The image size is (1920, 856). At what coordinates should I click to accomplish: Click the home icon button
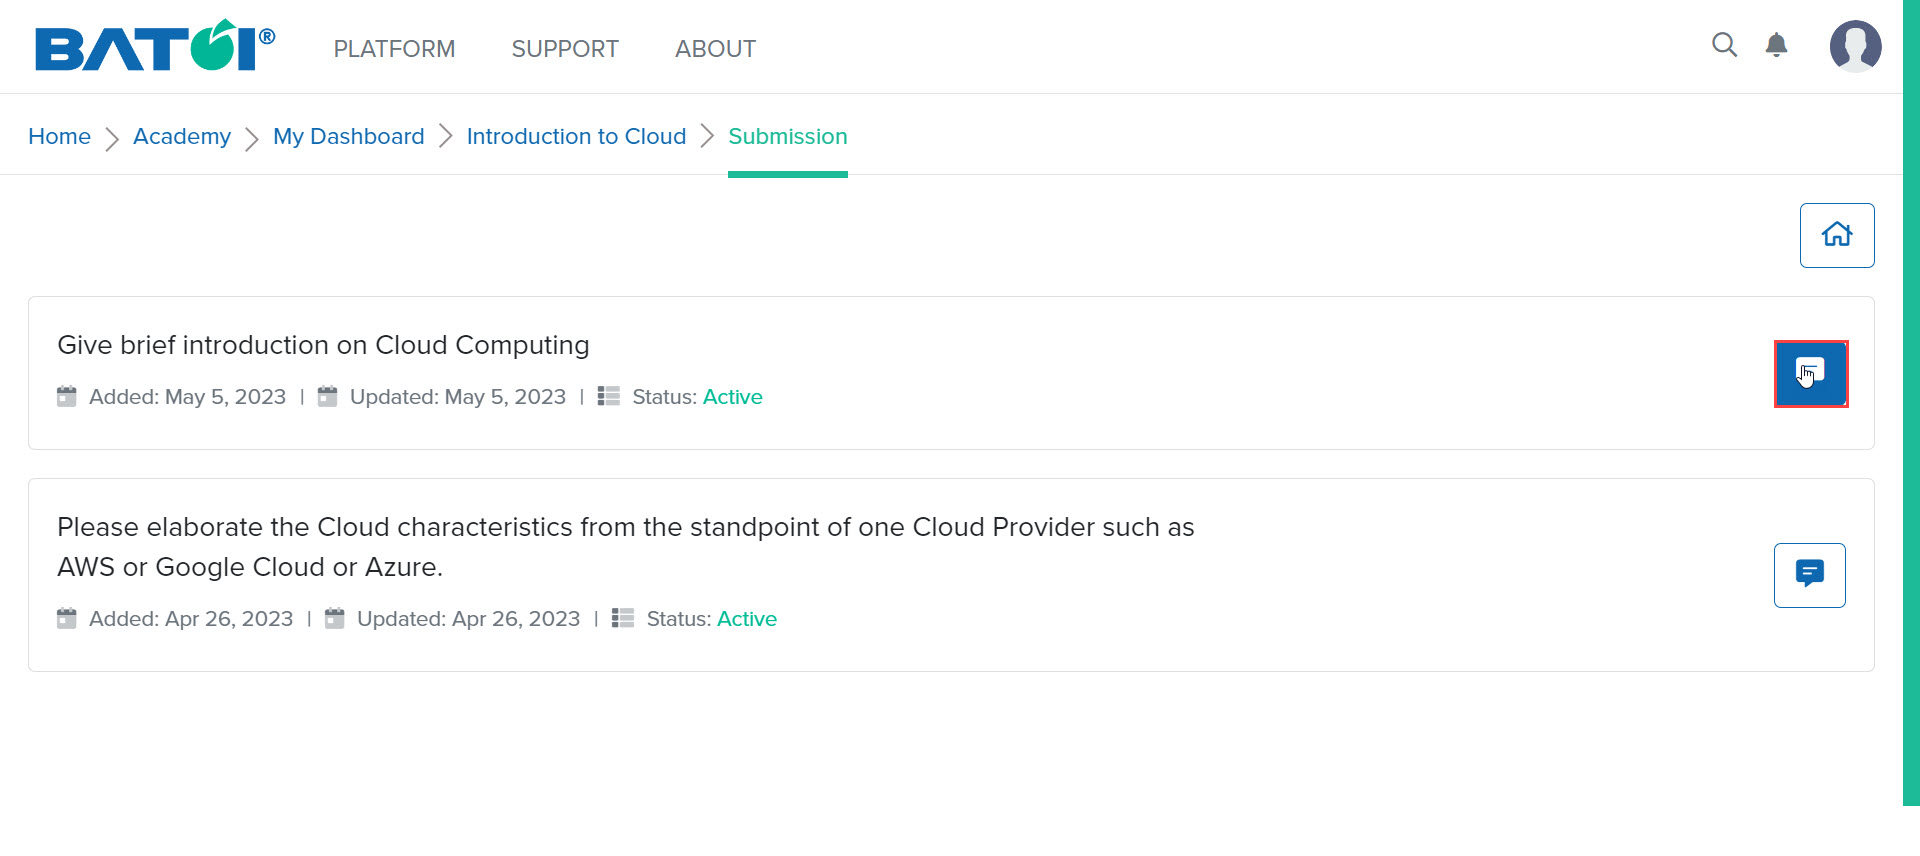tap(1837, 235)
